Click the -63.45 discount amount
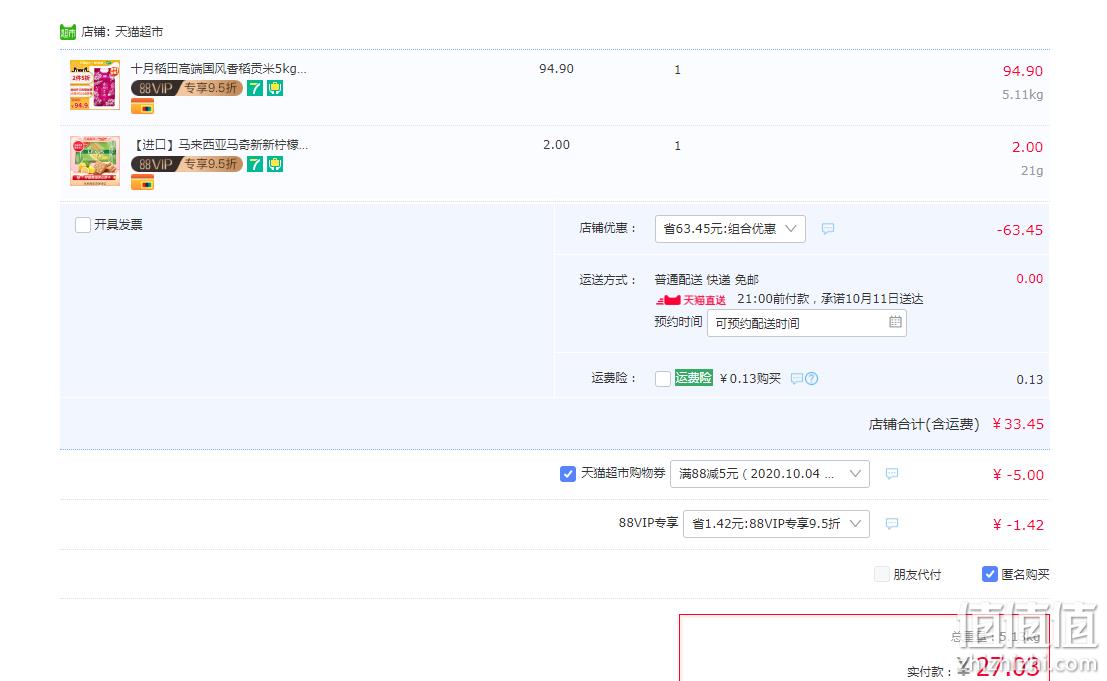Viewport: 1107px width, 681px height. pos(1019,230)
